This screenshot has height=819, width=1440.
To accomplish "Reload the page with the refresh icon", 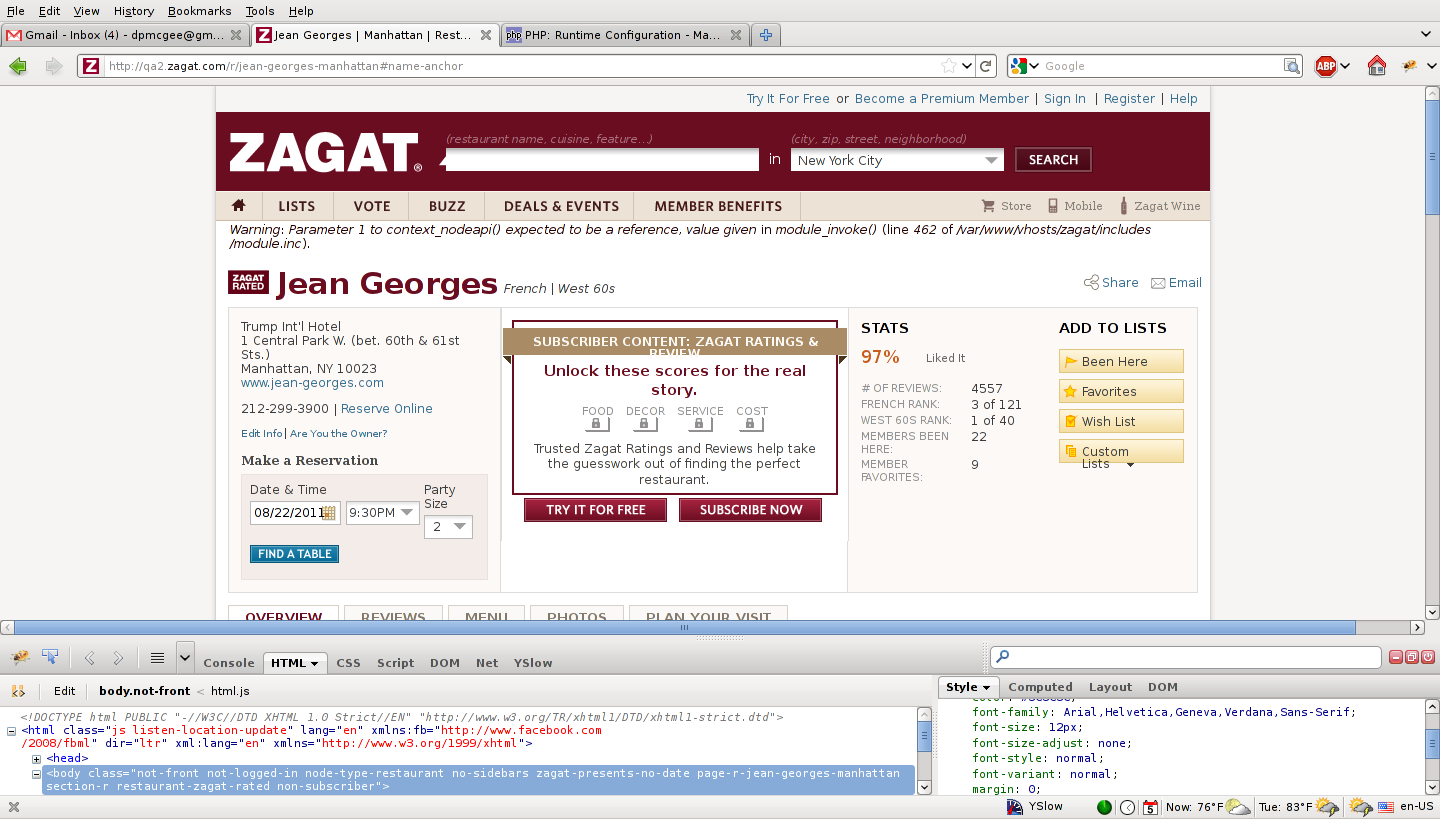I will tap(986, 66).
